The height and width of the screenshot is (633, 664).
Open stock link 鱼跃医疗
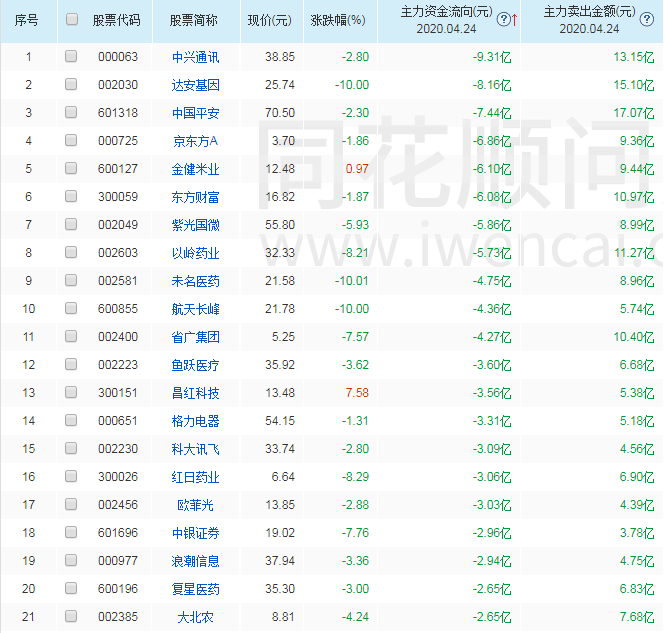pyautogui.click(x=196, y=365)
